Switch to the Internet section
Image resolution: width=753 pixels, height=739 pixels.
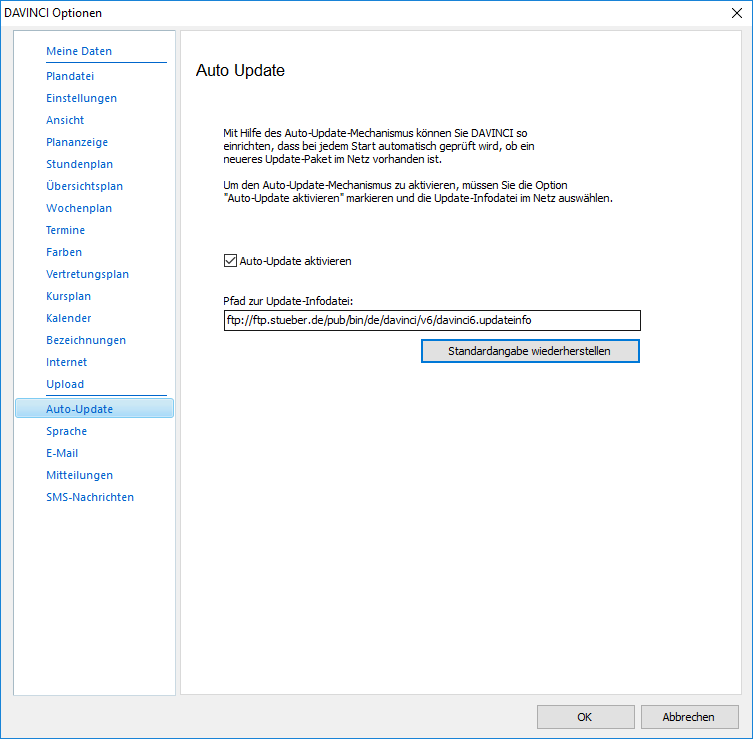66,362
